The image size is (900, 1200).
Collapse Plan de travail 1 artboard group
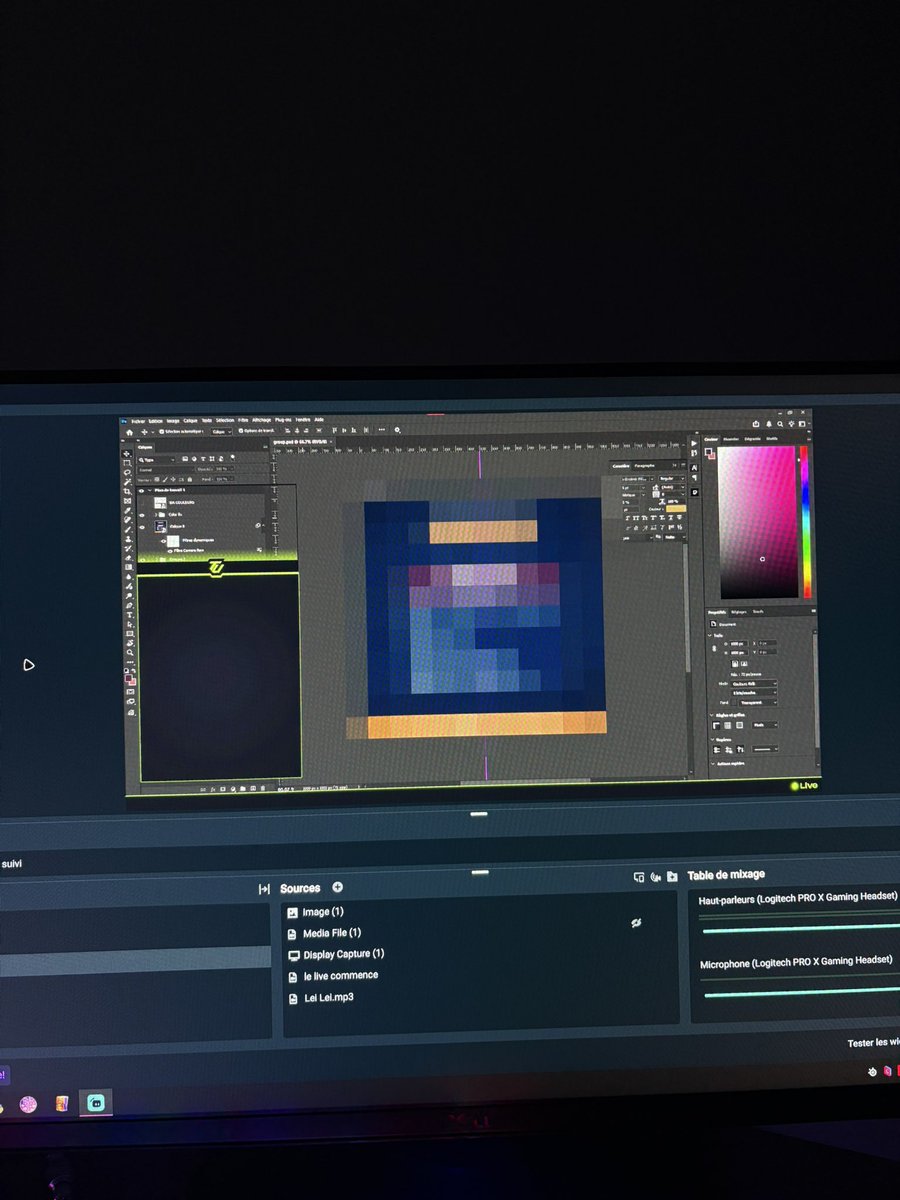pyautogui.click(x=150, y=490)
